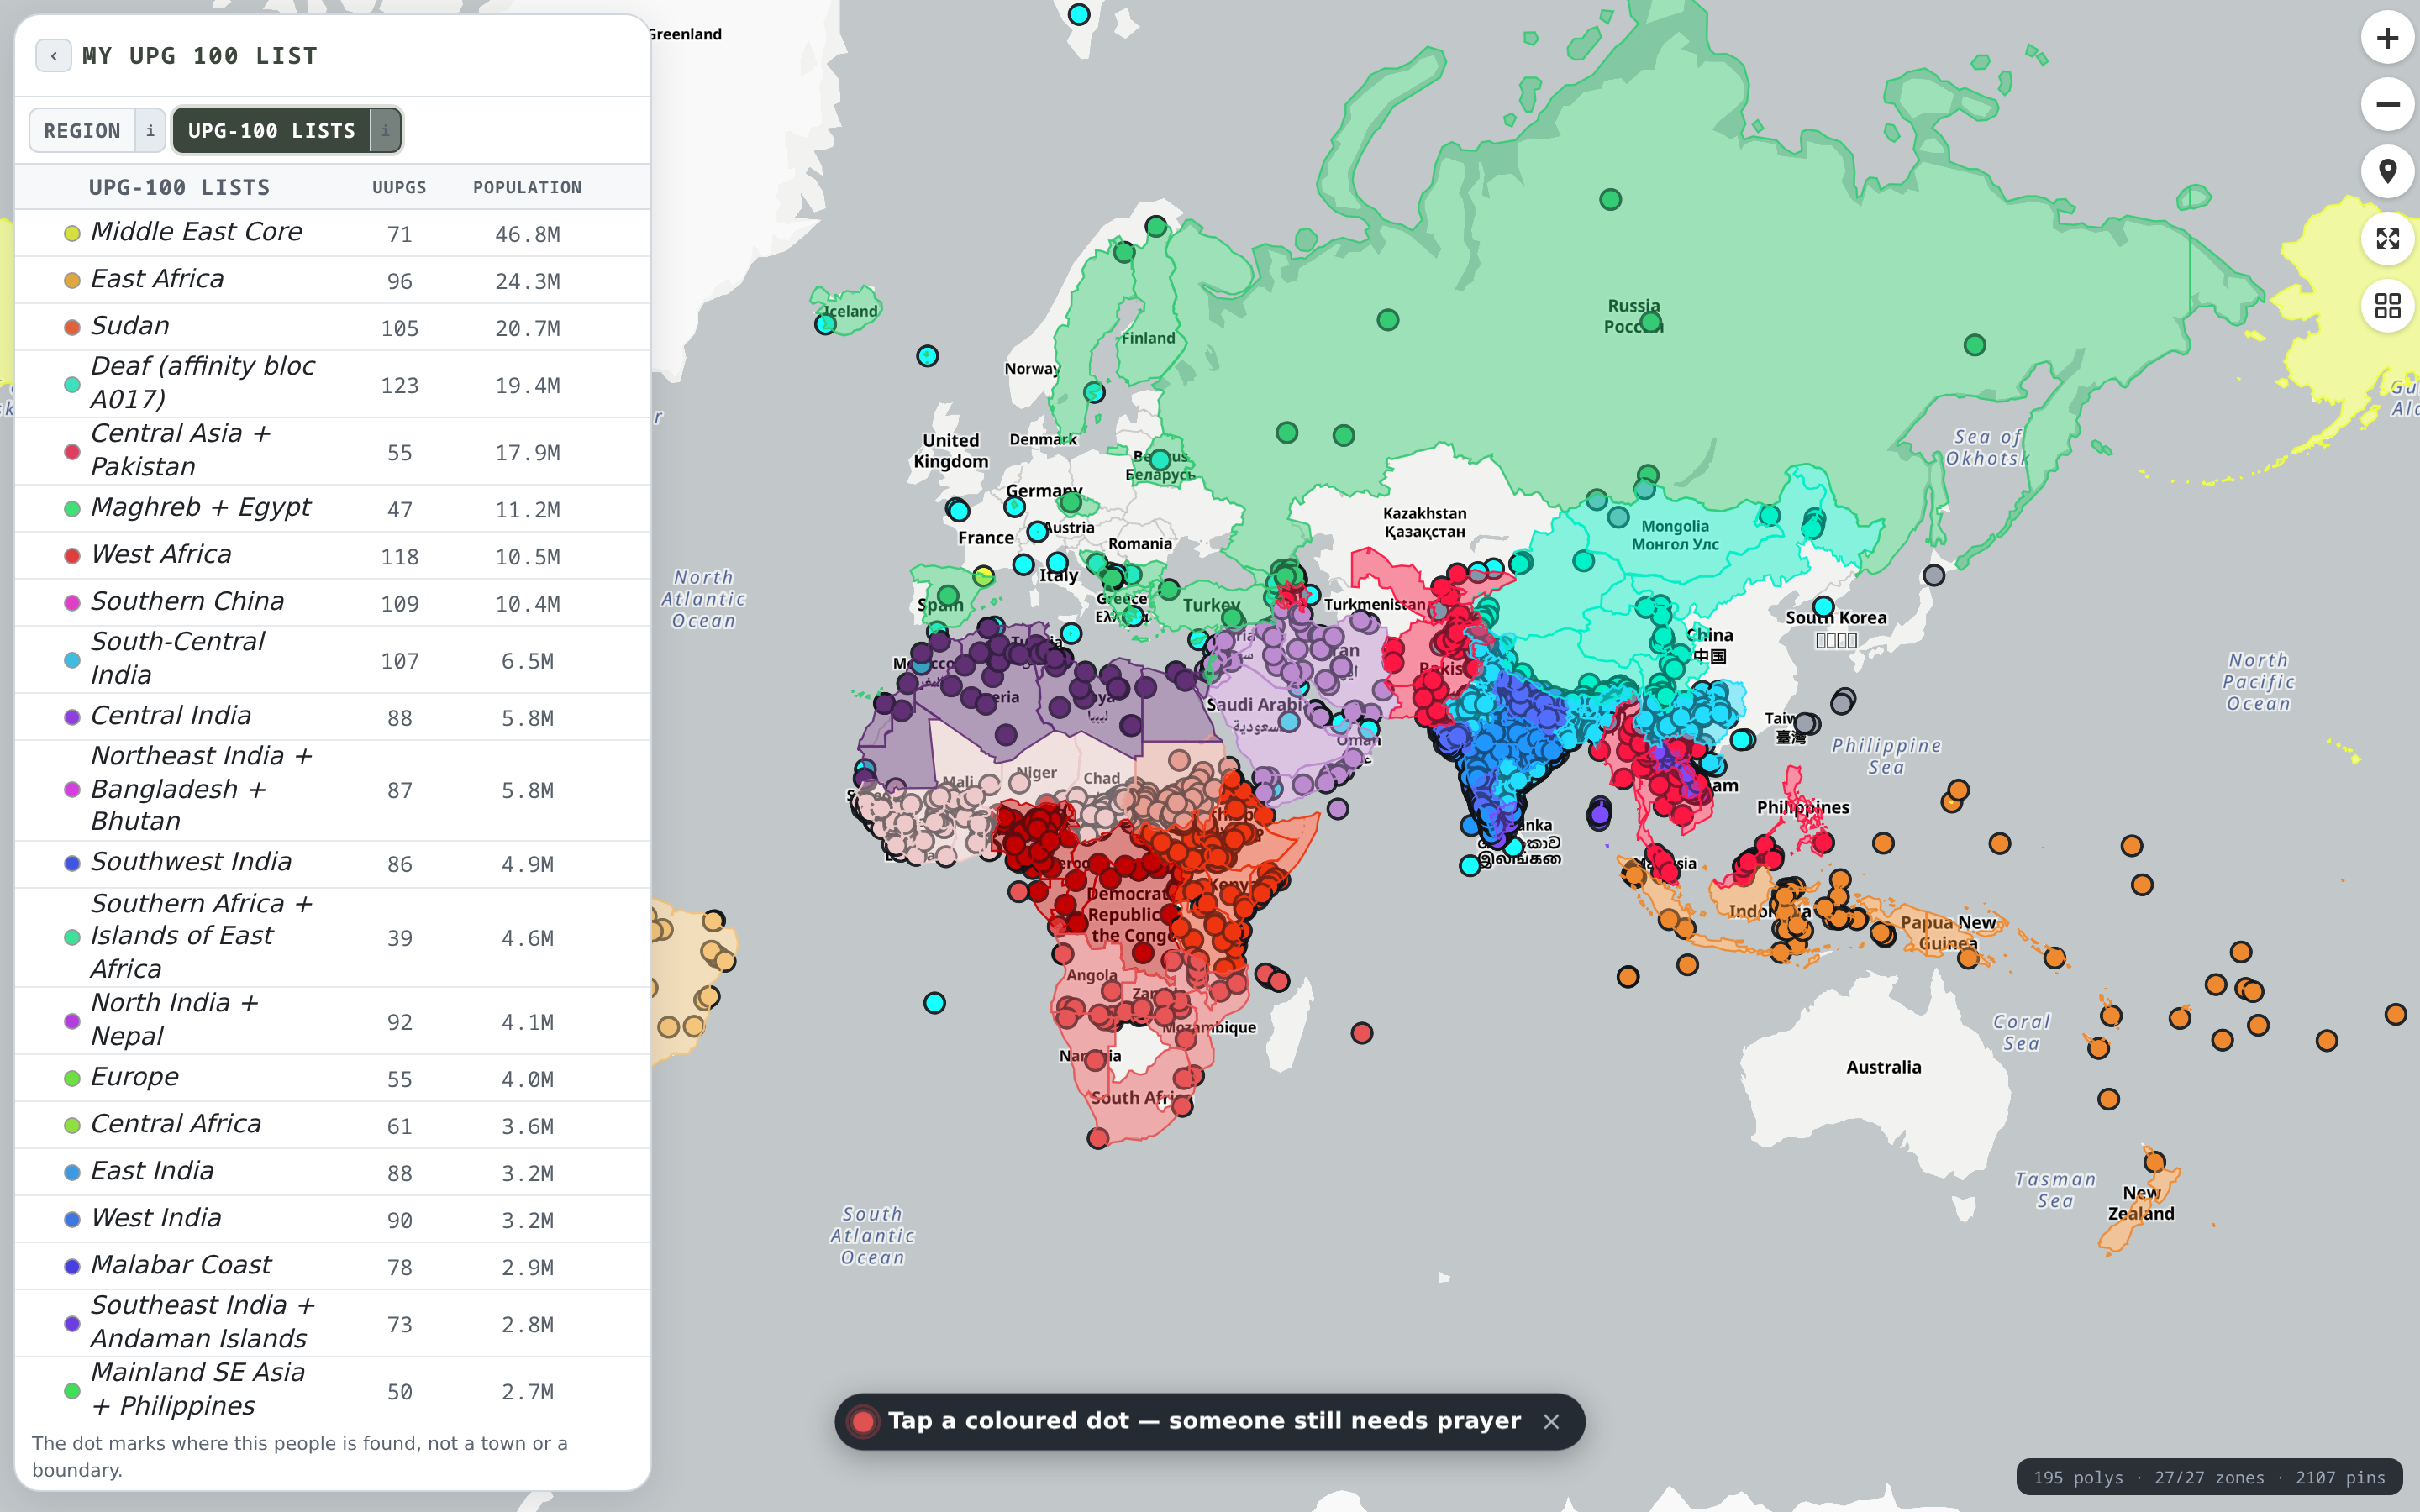Image resolution: width=2420 pixels, height=1512 pixels.
Task: Click the back chevron beside MY UPG 100 LIST
Action: click(53, 56)
